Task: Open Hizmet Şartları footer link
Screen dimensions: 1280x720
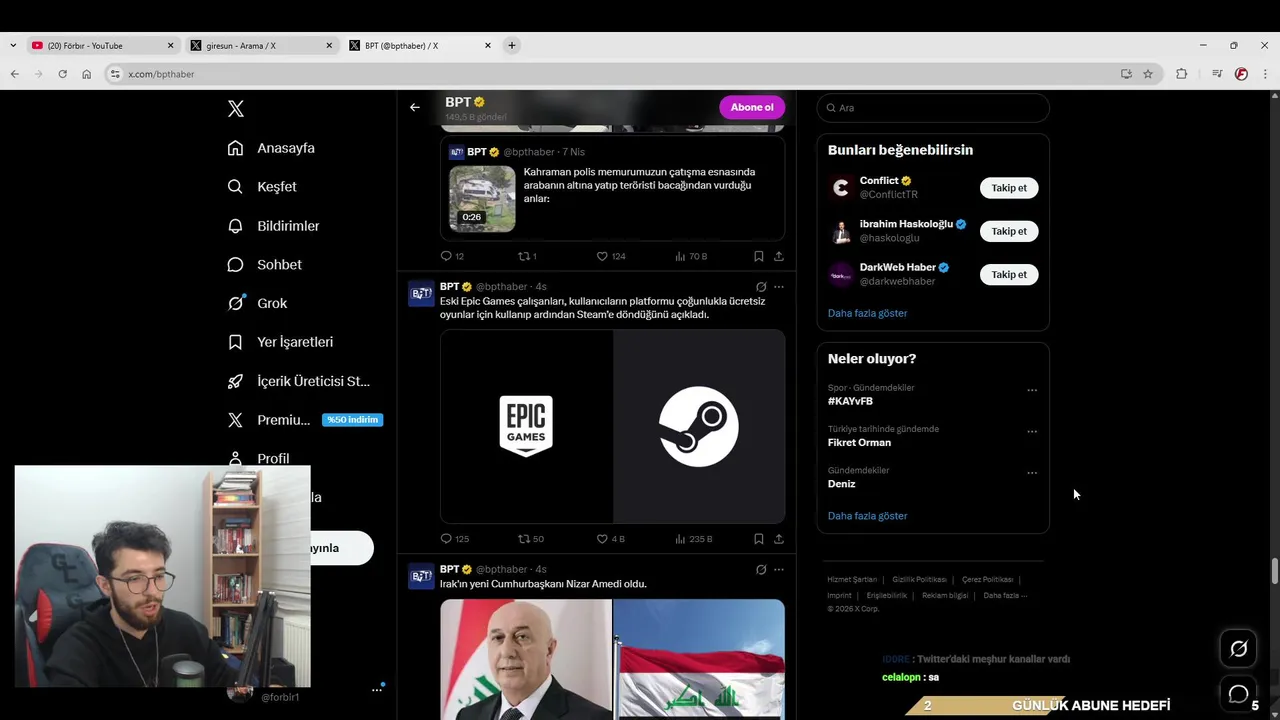Action: (x=852, y=580)
